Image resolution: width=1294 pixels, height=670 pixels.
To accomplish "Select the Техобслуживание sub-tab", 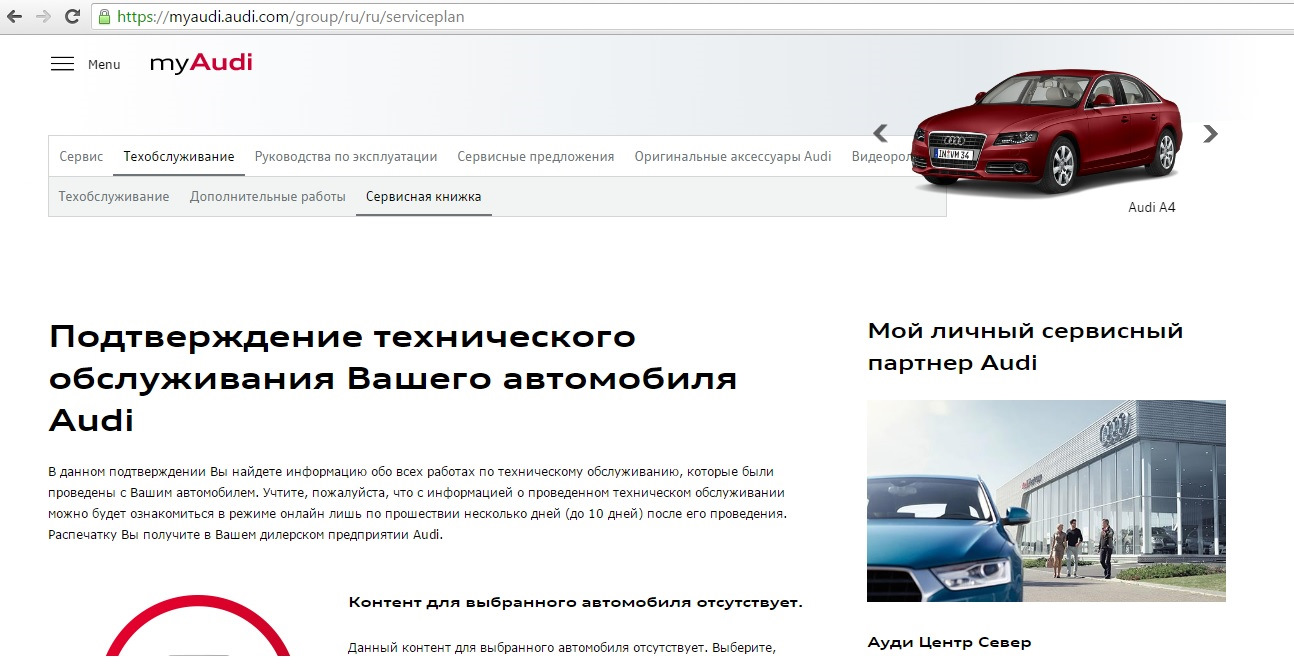I will [x=114, y=197].
